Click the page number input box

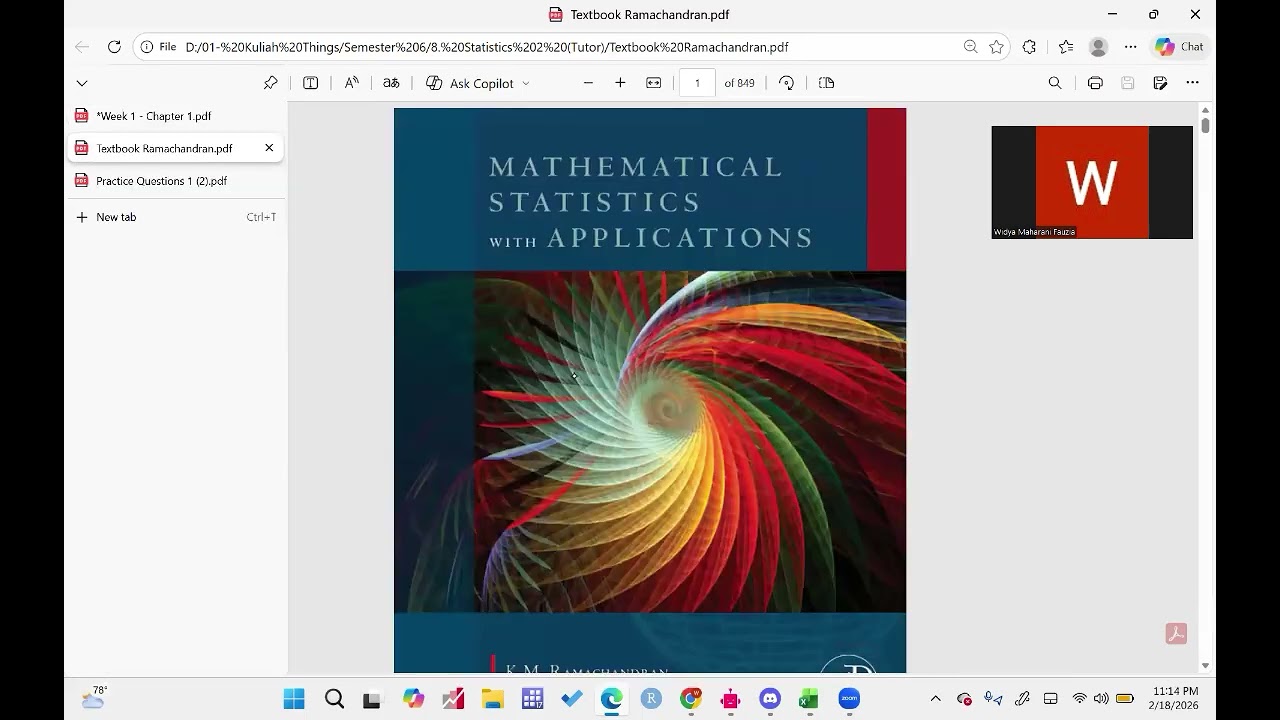click(697, 83)
